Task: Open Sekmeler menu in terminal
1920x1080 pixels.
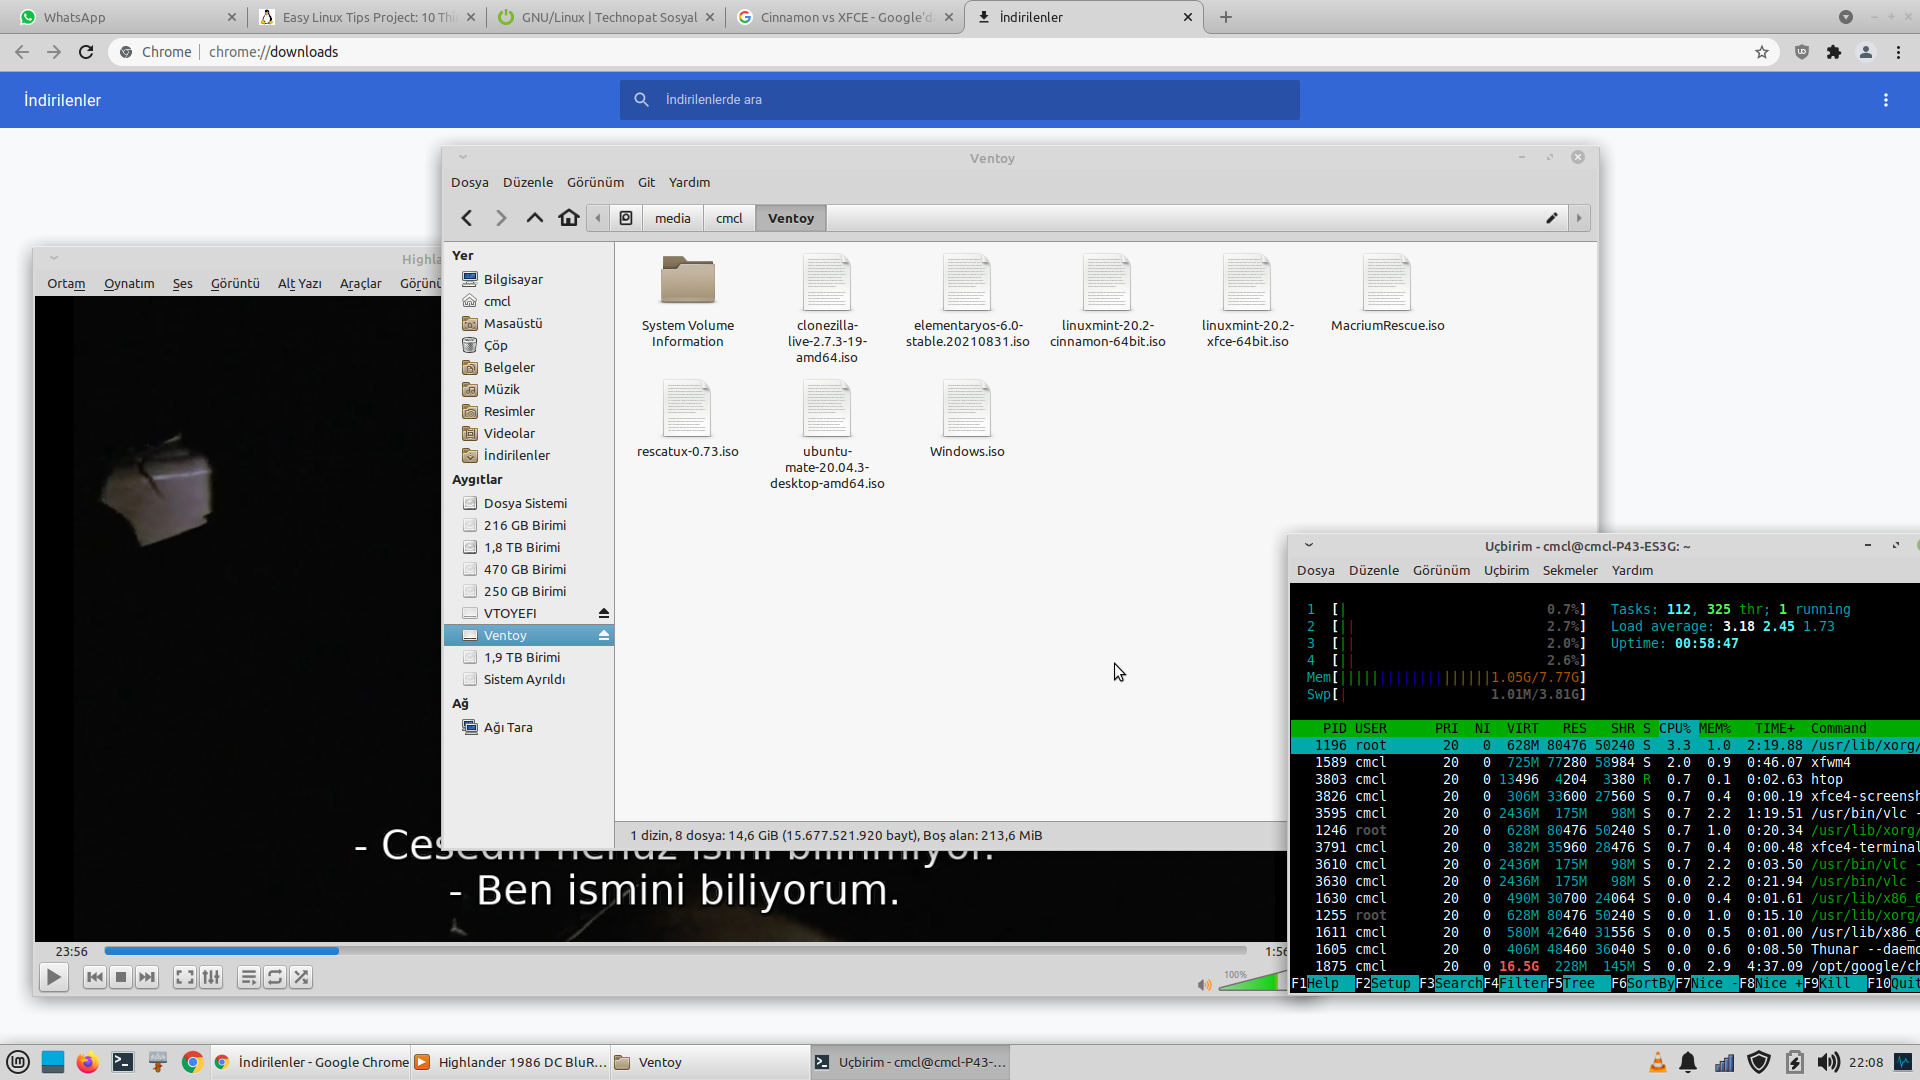Action: click(1570, 570)
